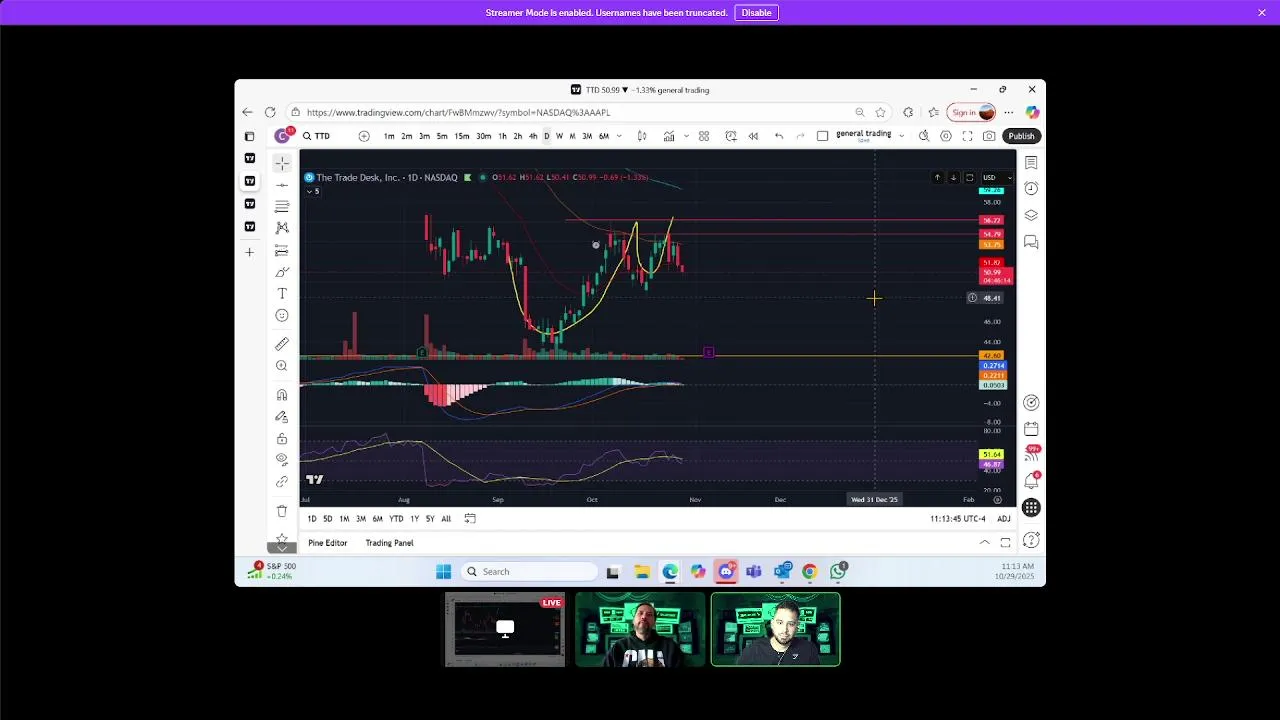Image resolution: width=1280 pixels, height=720 pixels.
Task: Toggle lock all drawings
Action: [x=282, y=439]
